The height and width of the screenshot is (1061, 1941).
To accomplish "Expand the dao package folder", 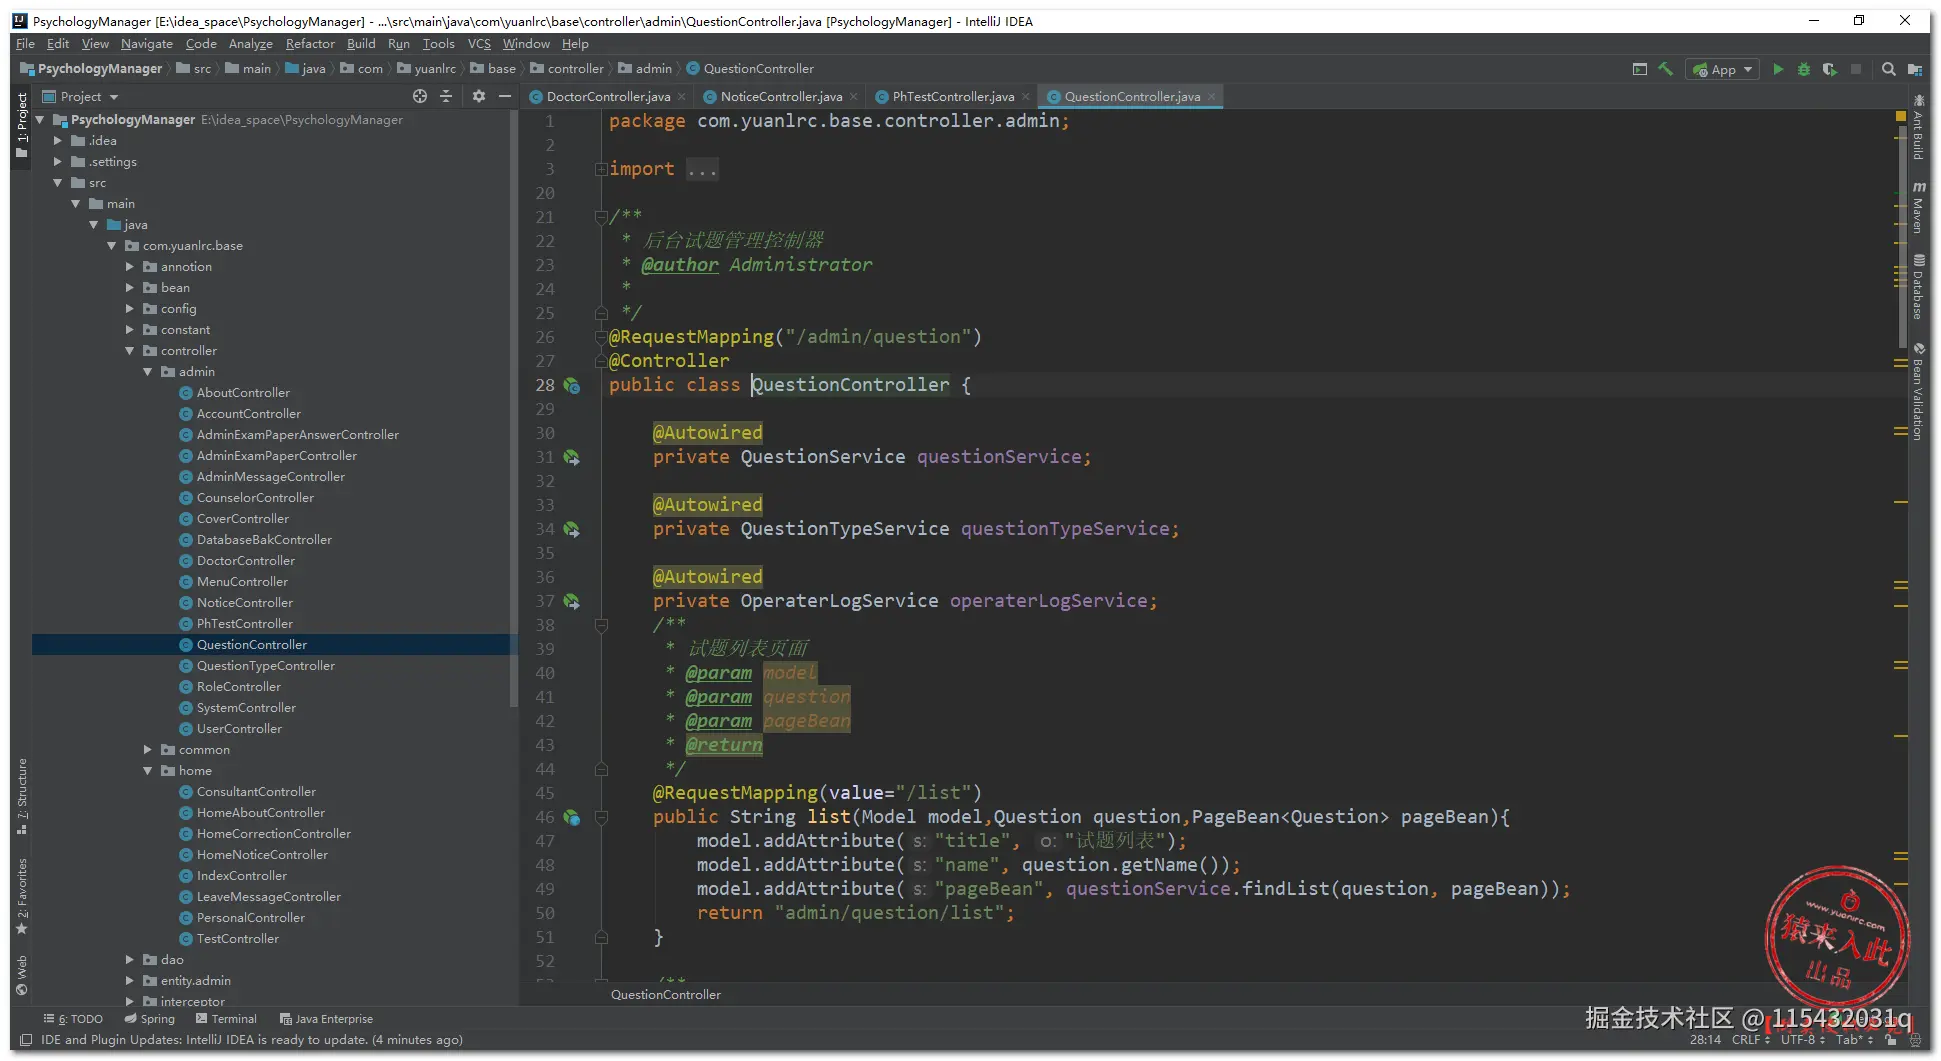I will (x=130, y=959).
